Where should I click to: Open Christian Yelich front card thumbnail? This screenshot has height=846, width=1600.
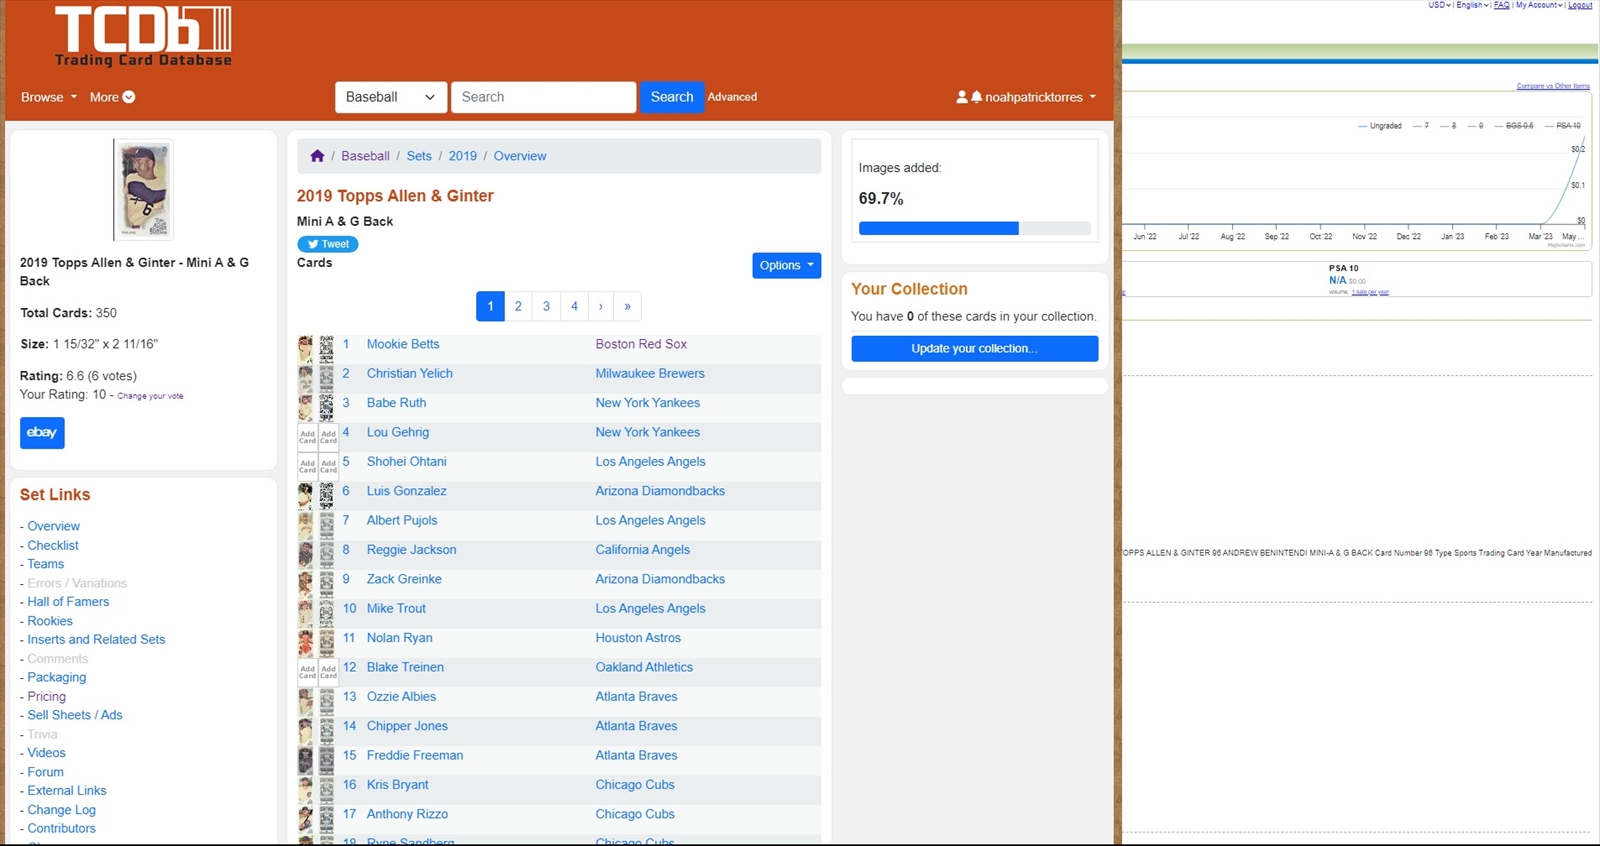[306, 378]
